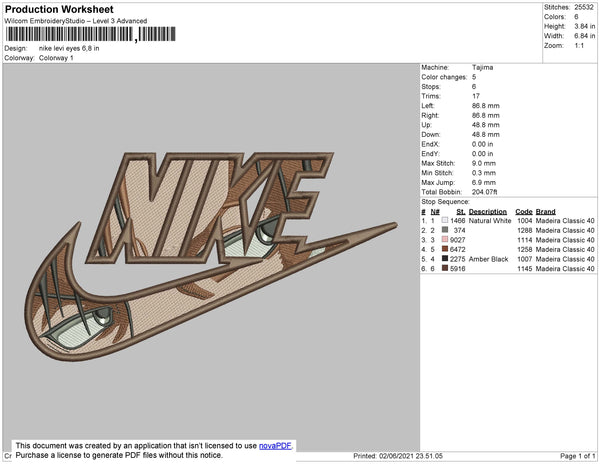Click the Height value 3.84 in

(584, 26)
